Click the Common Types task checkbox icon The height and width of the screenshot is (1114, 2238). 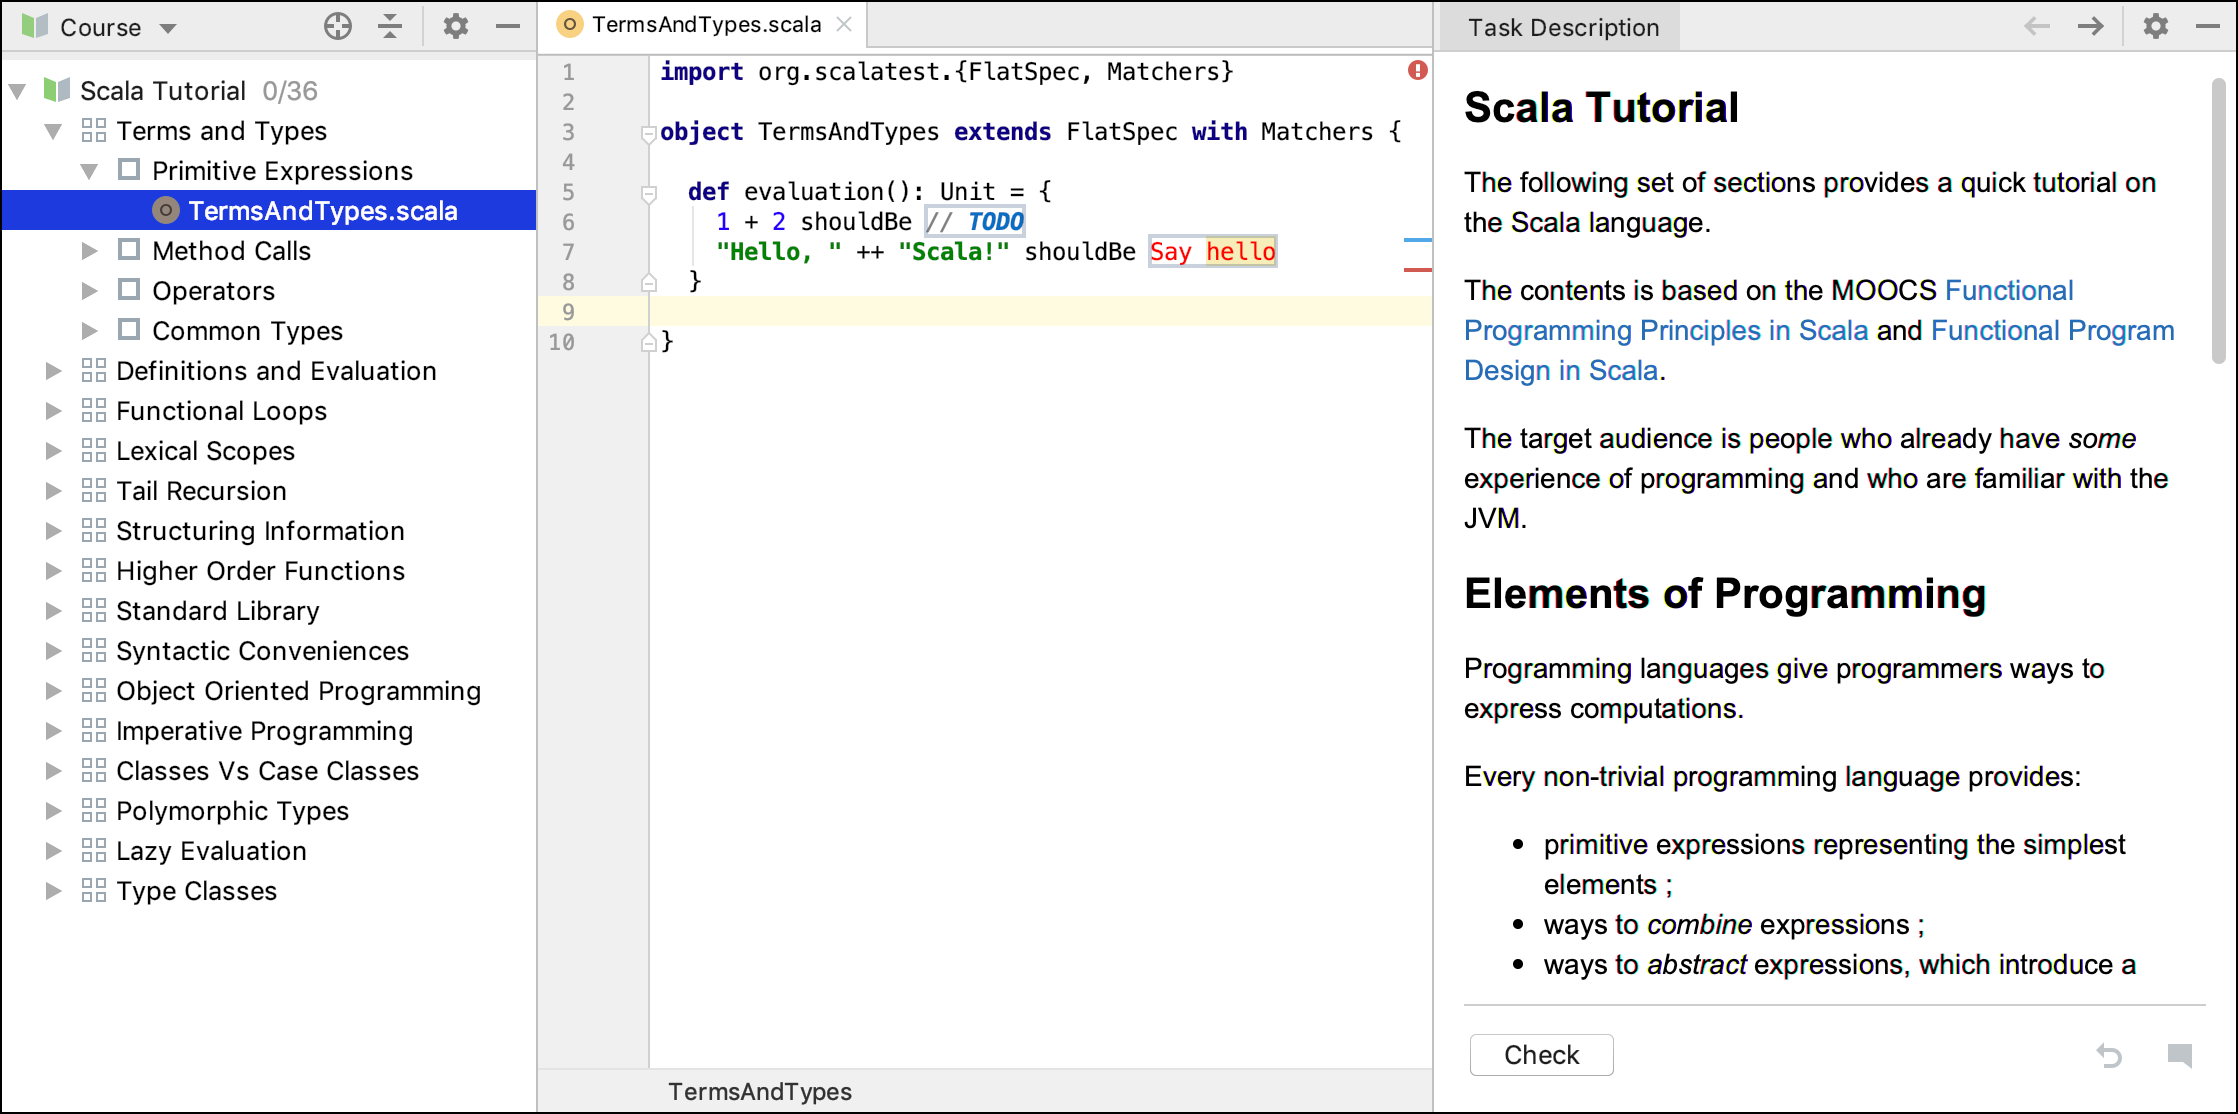[129, 329]
